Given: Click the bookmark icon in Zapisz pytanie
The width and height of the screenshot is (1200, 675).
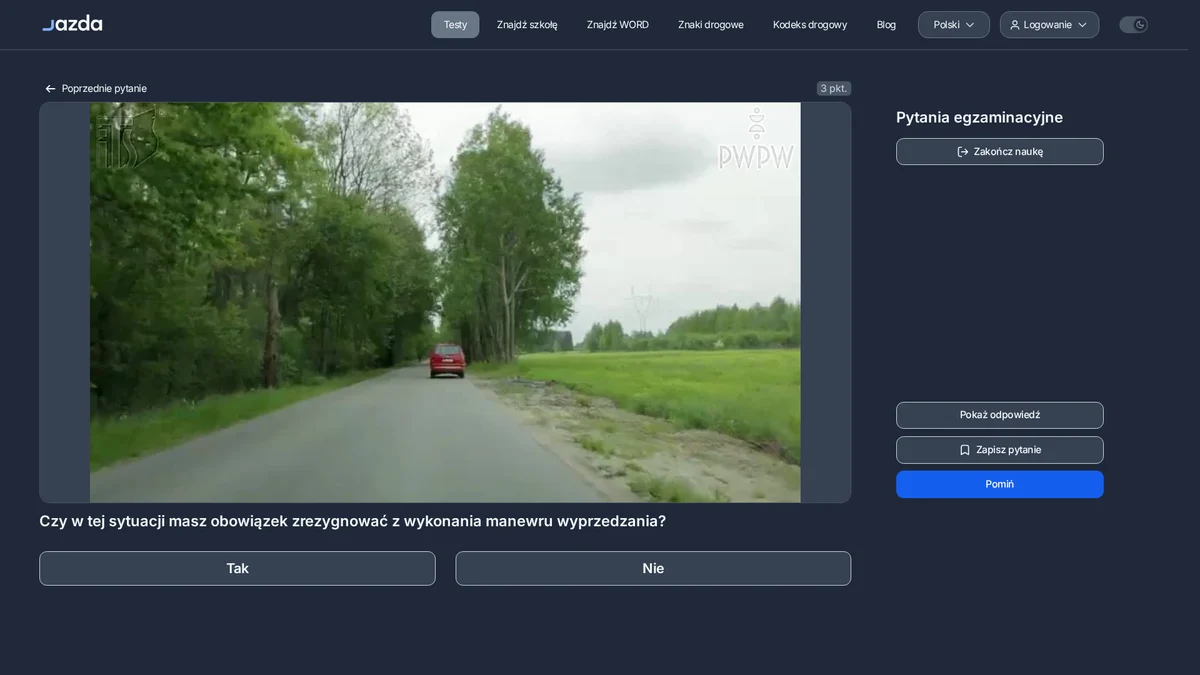Looking at the screenshot, I should point(965,450).
